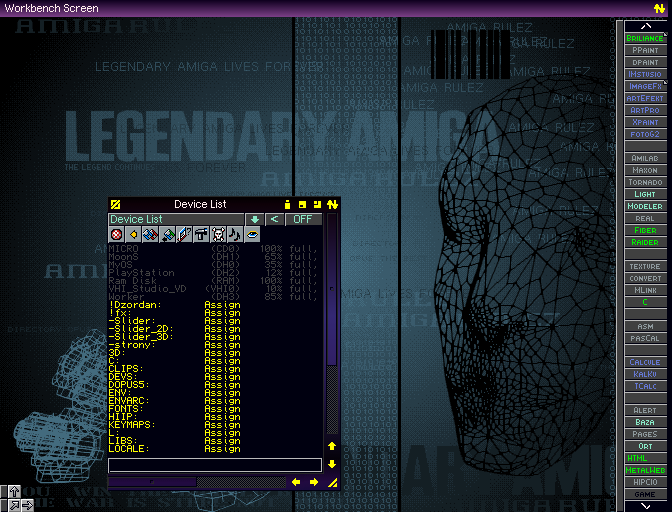The height and width of the screenshot is (512, 672).
Task: Click the Device List path field
Action: point(176,219)
